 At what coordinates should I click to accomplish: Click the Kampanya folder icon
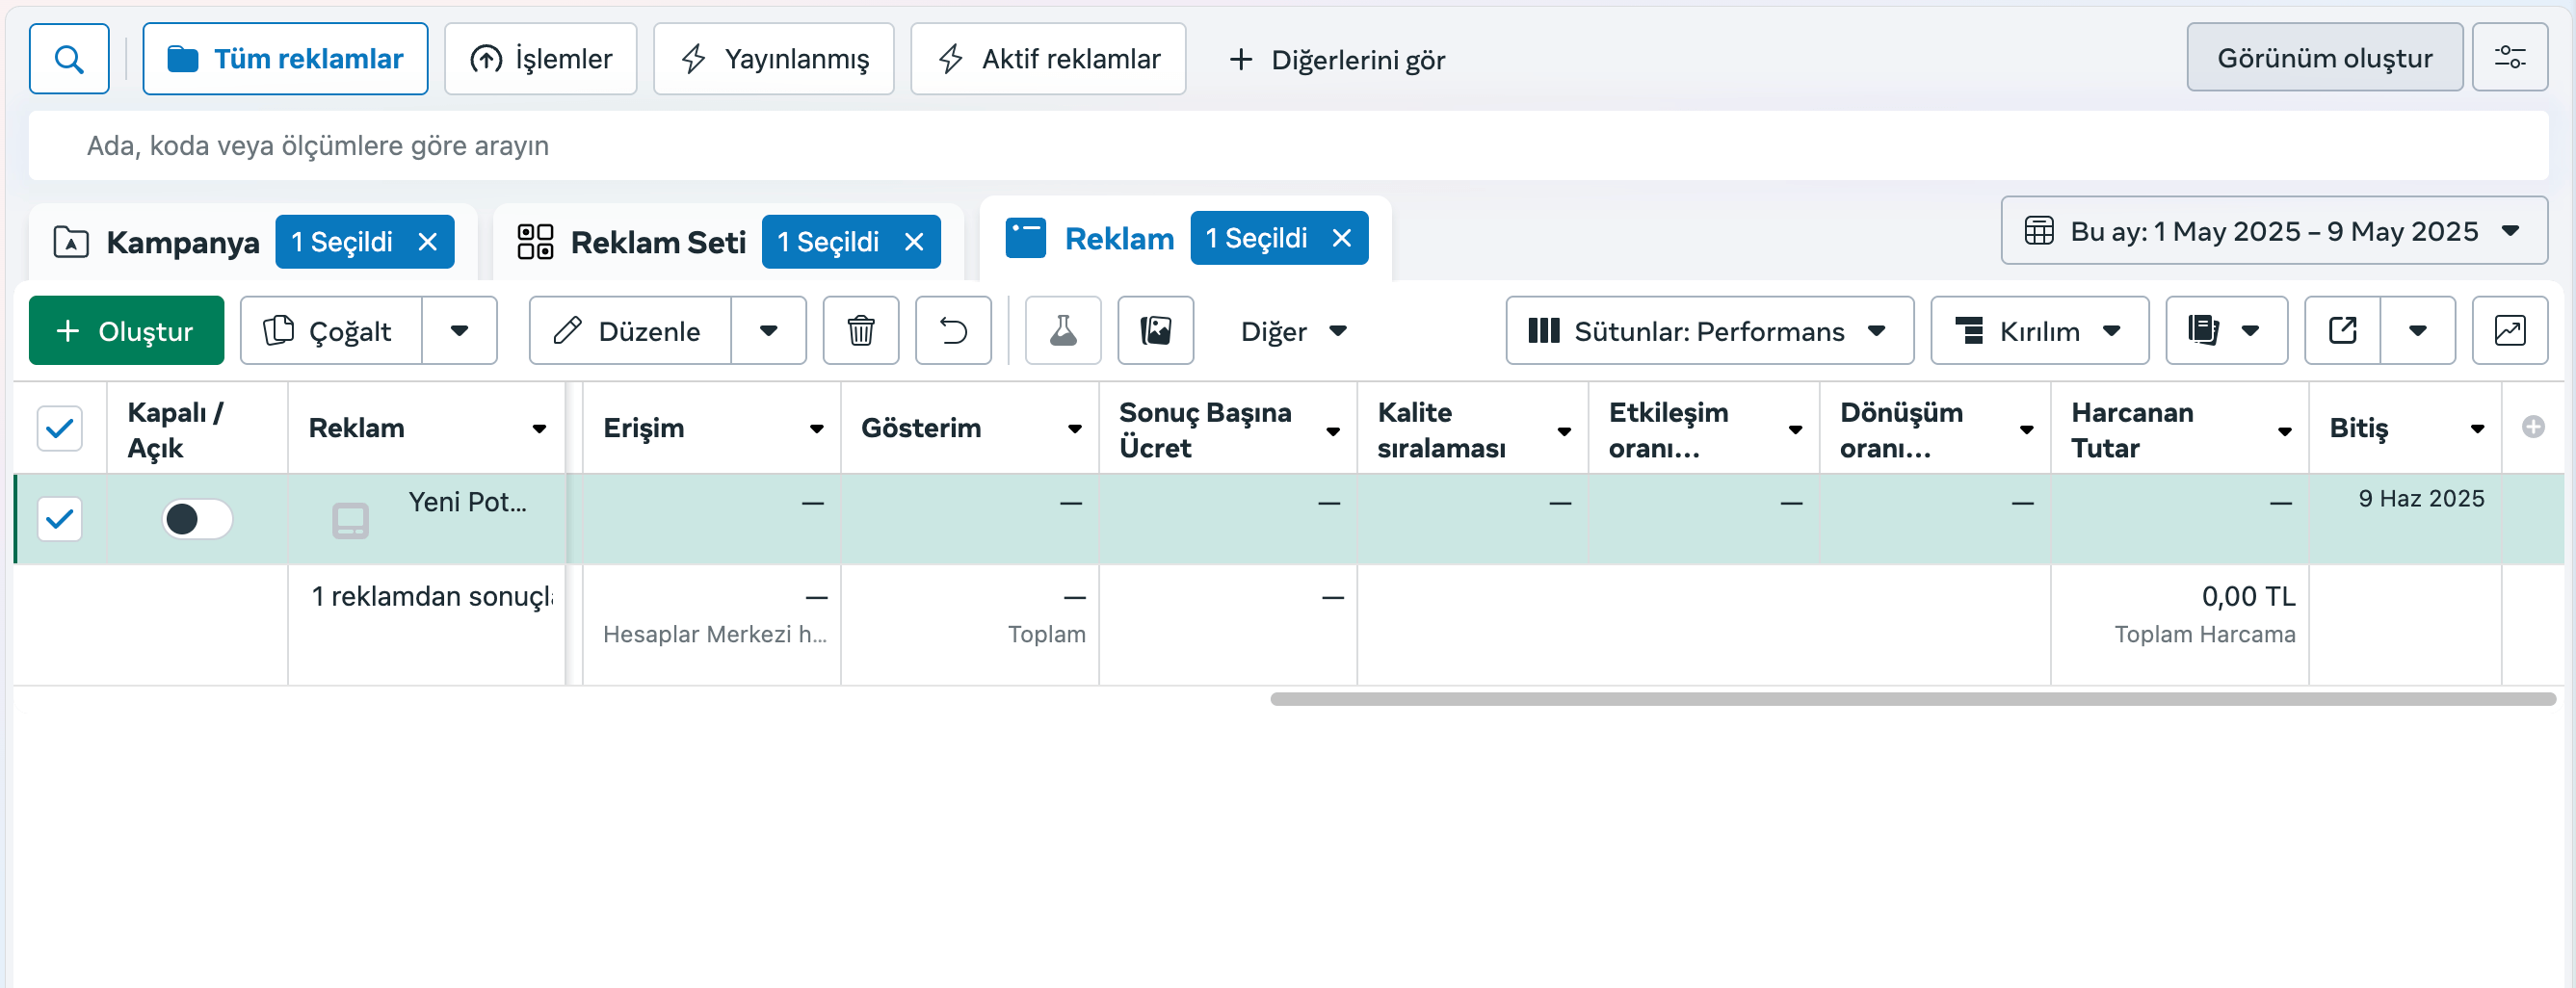[x=71, y=242]
